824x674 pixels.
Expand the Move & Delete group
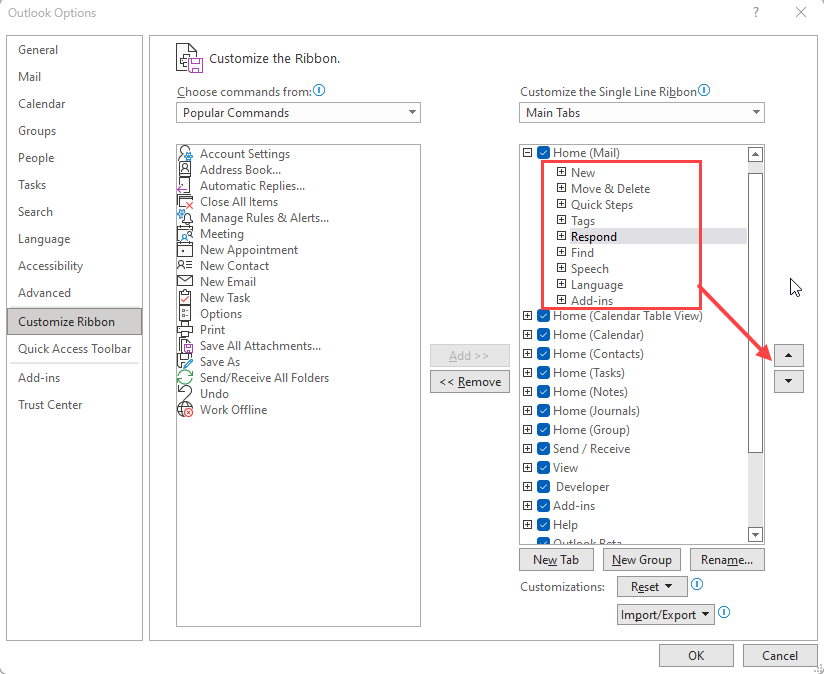pos(561,188)
